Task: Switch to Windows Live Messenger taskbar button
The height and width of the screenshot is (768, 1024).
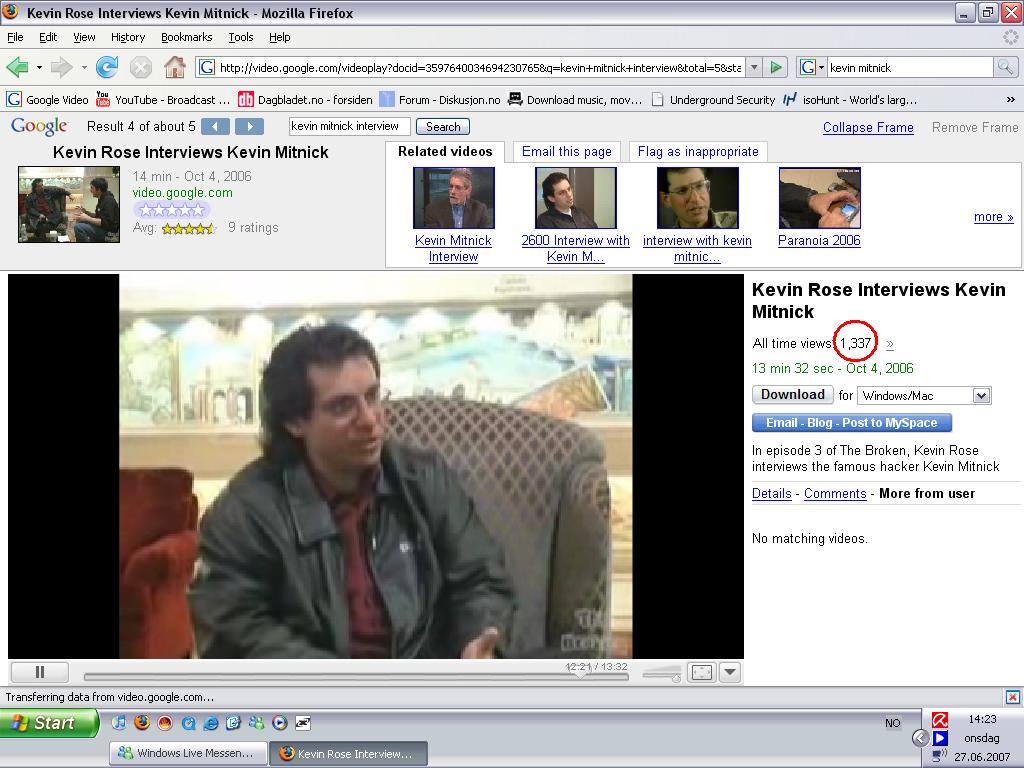Action: pos(188,753)
